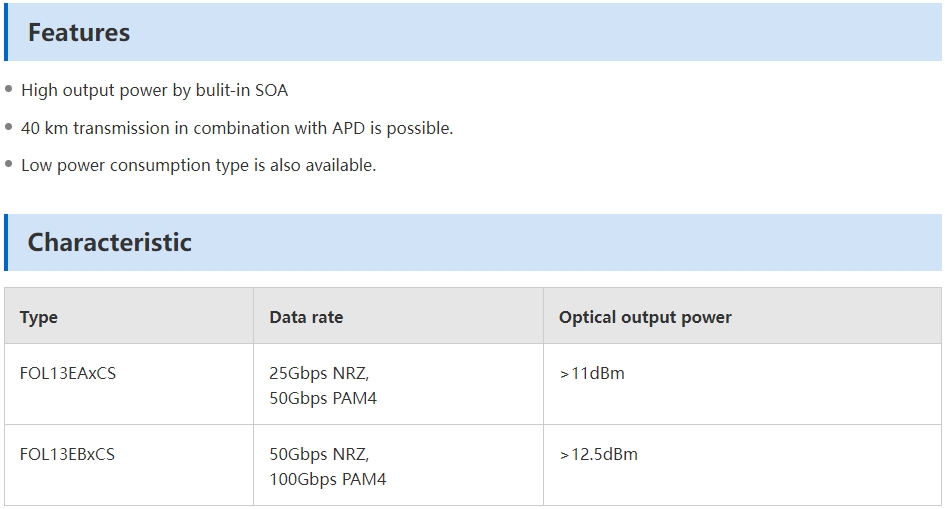Screen dimensions: 945x509
Task: Click the Characteristic section heading
Action: (x=110, y=242)
